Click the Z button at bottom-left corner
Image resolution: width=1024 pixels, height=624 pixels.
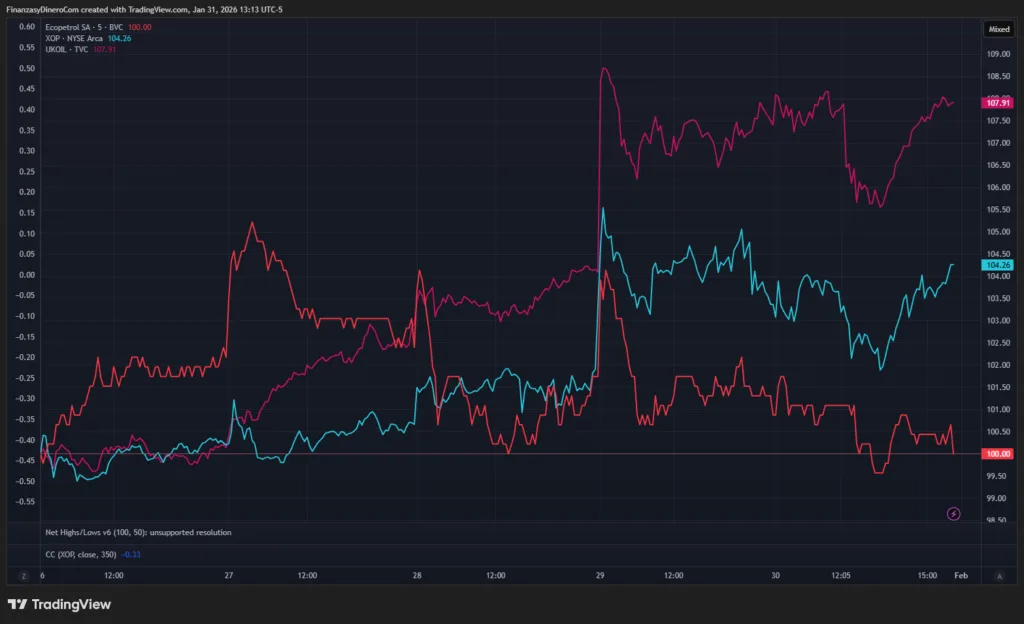(22, 576)
